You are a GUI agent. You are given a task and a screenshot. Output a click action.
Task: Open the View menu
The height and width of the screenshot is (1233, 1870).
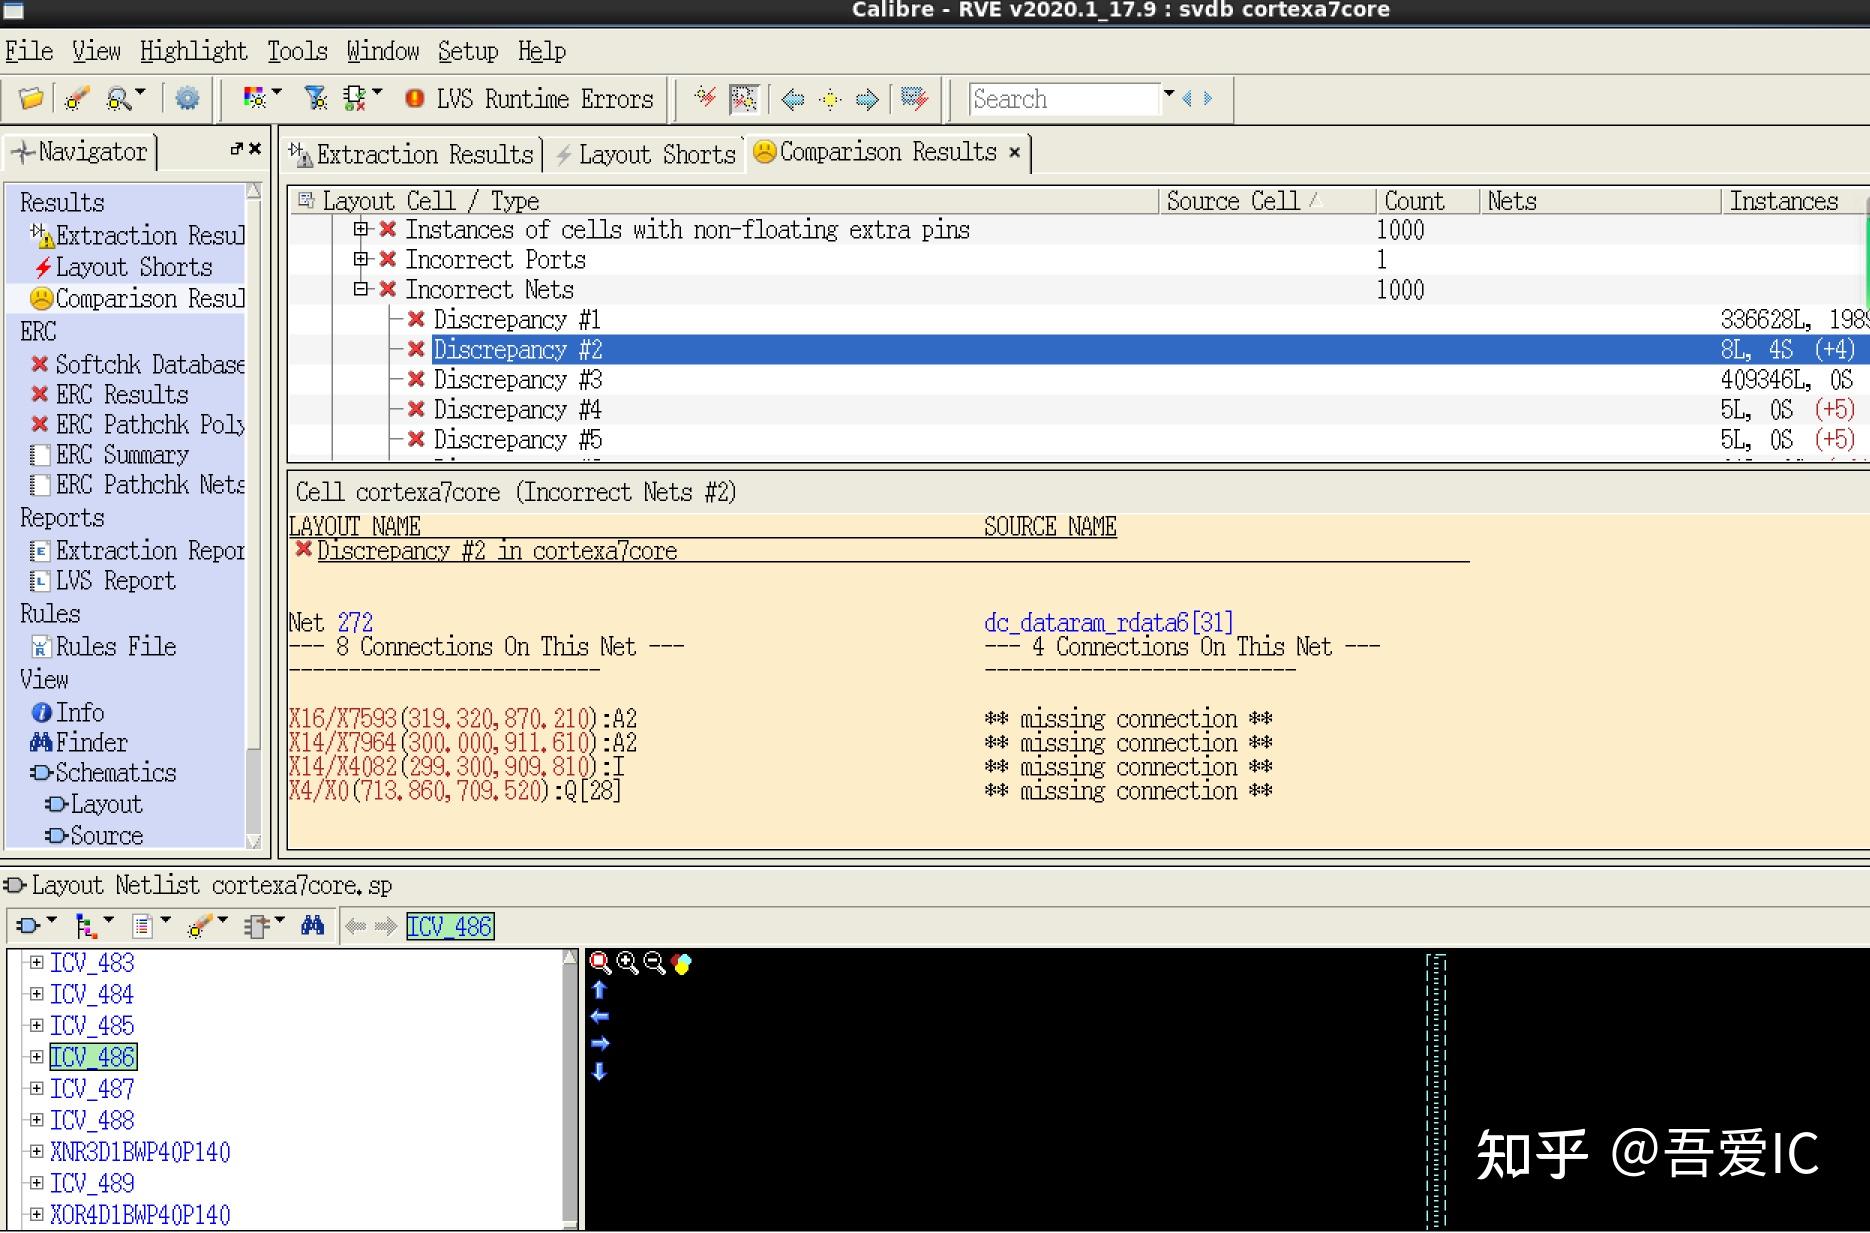pos(96,51)
